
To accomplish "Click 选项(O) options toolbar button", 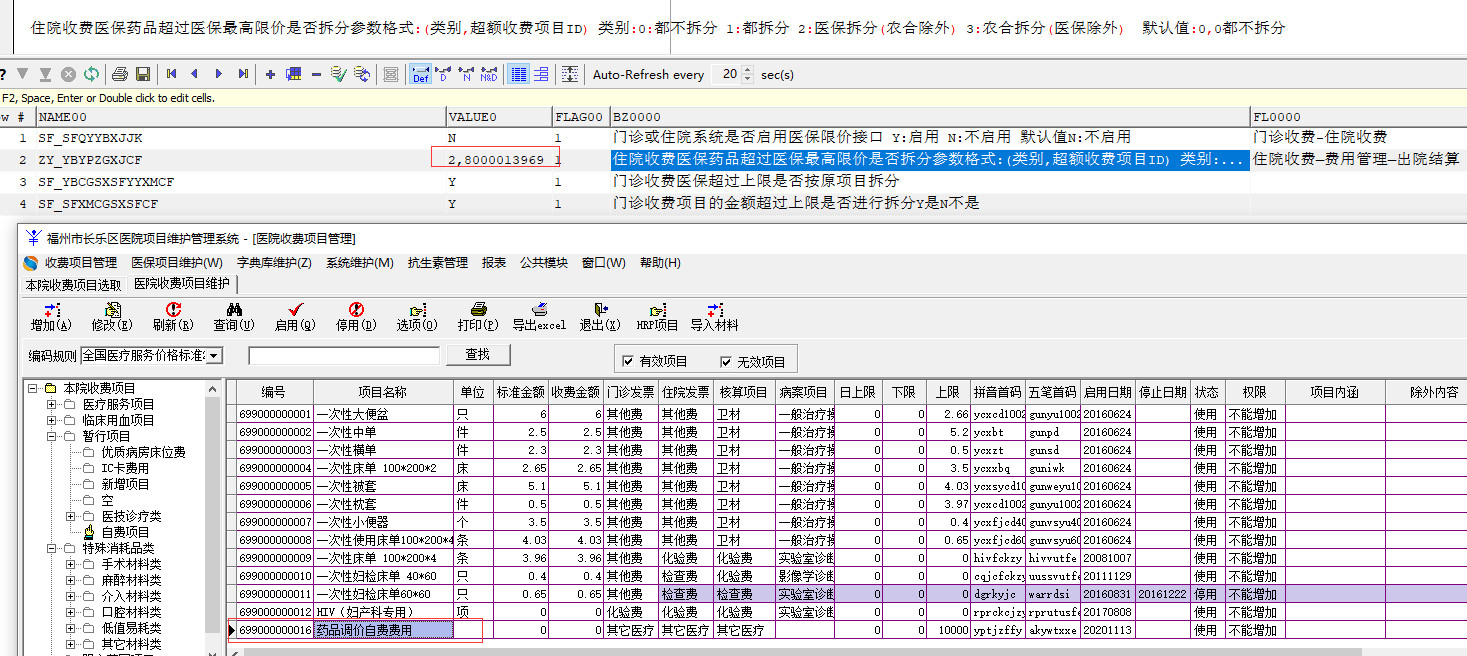I will [x=417, y=317].
